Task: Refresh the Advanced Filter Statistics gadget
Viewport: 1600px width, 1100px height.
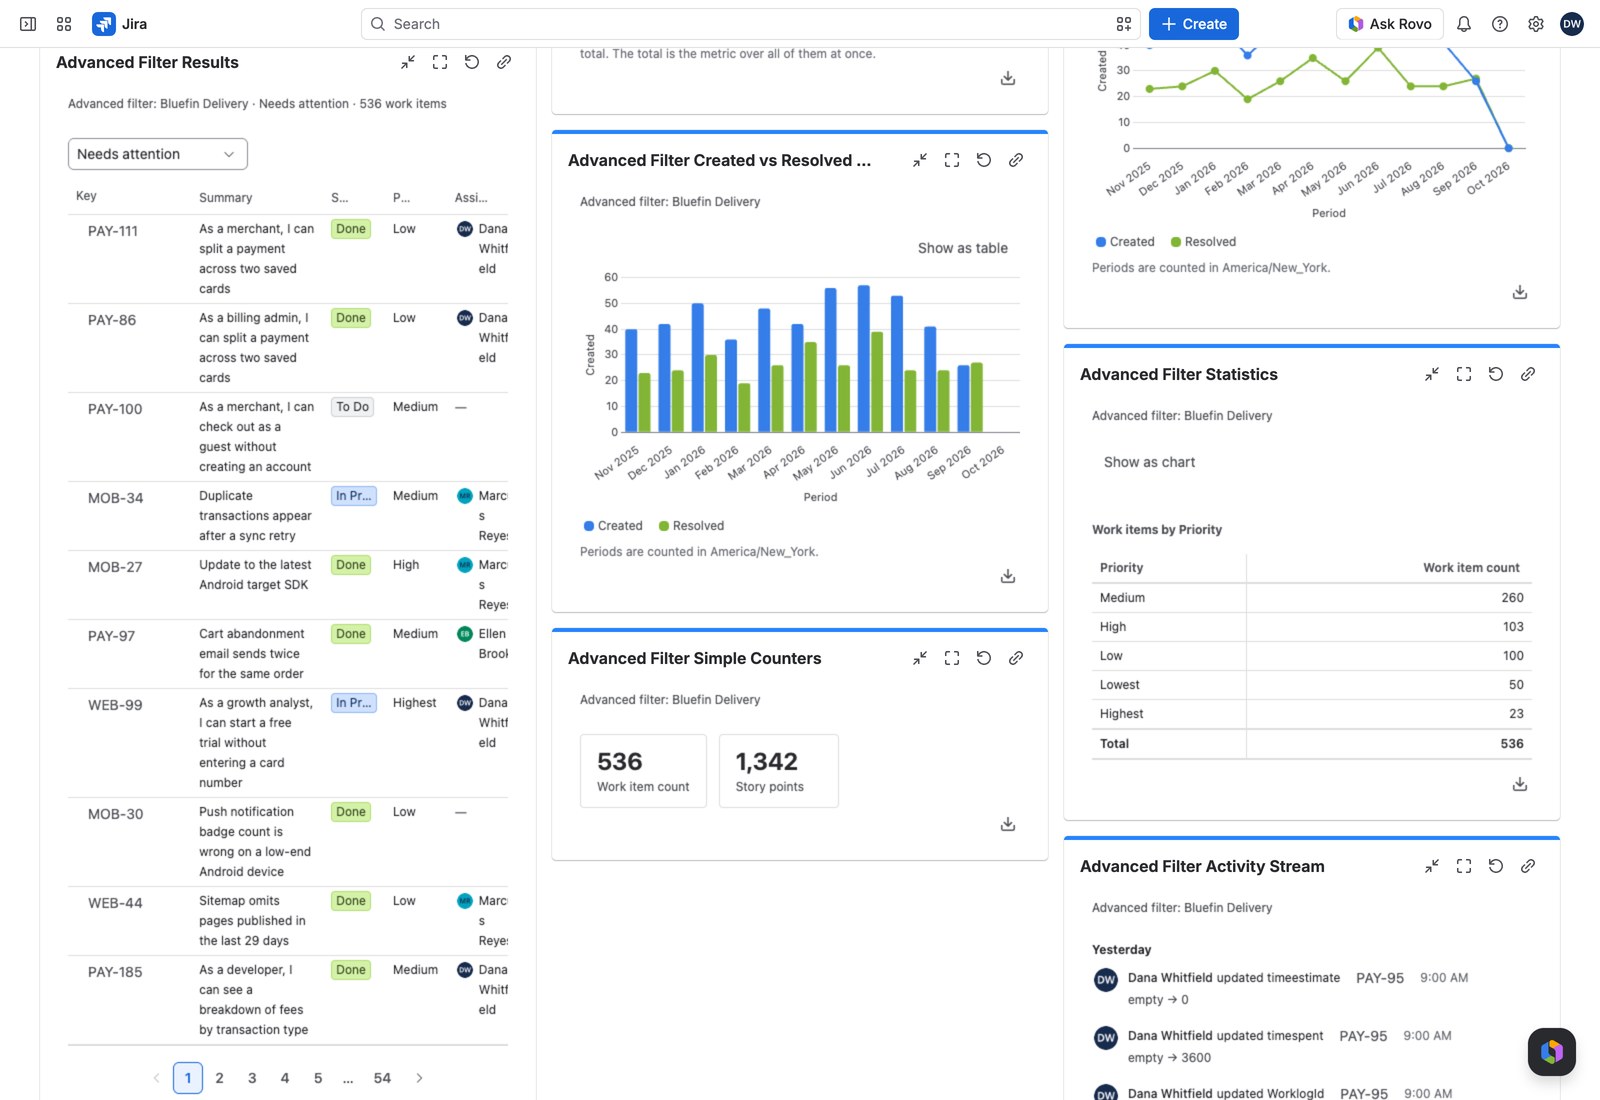Action: 1496,374
